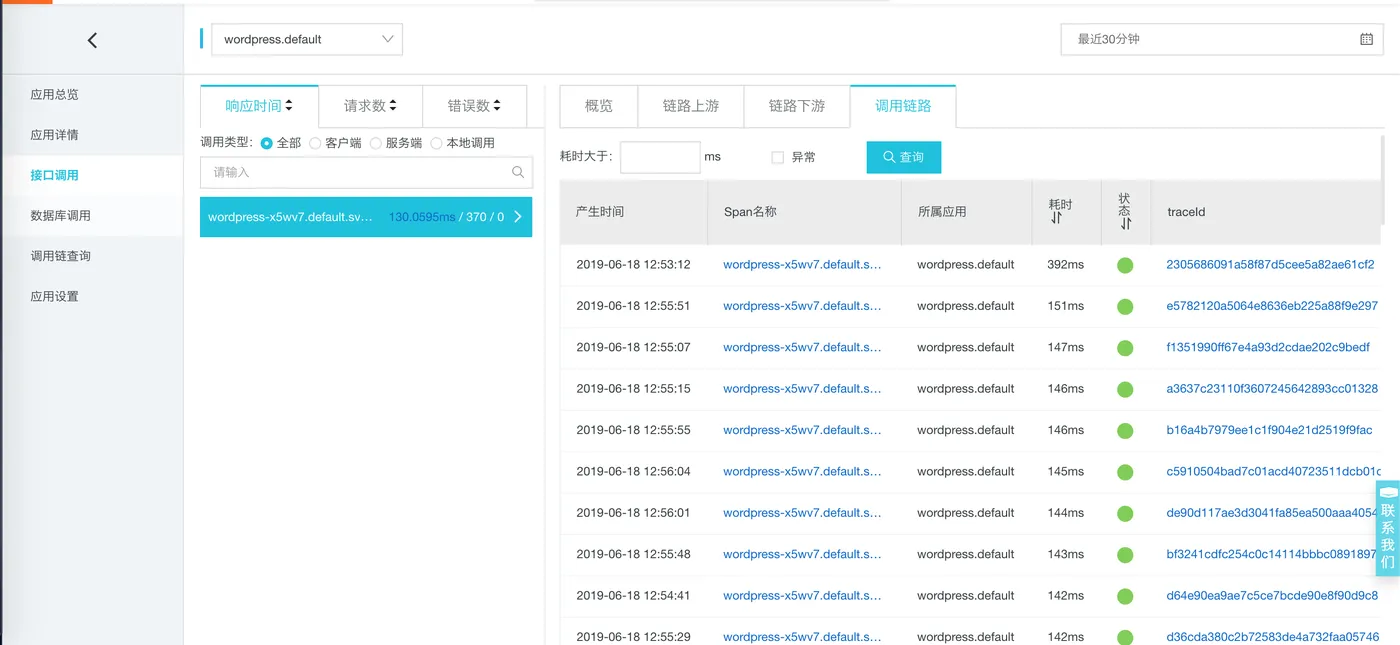Click the 144ms duration cell

click(x=1066, y=512)
